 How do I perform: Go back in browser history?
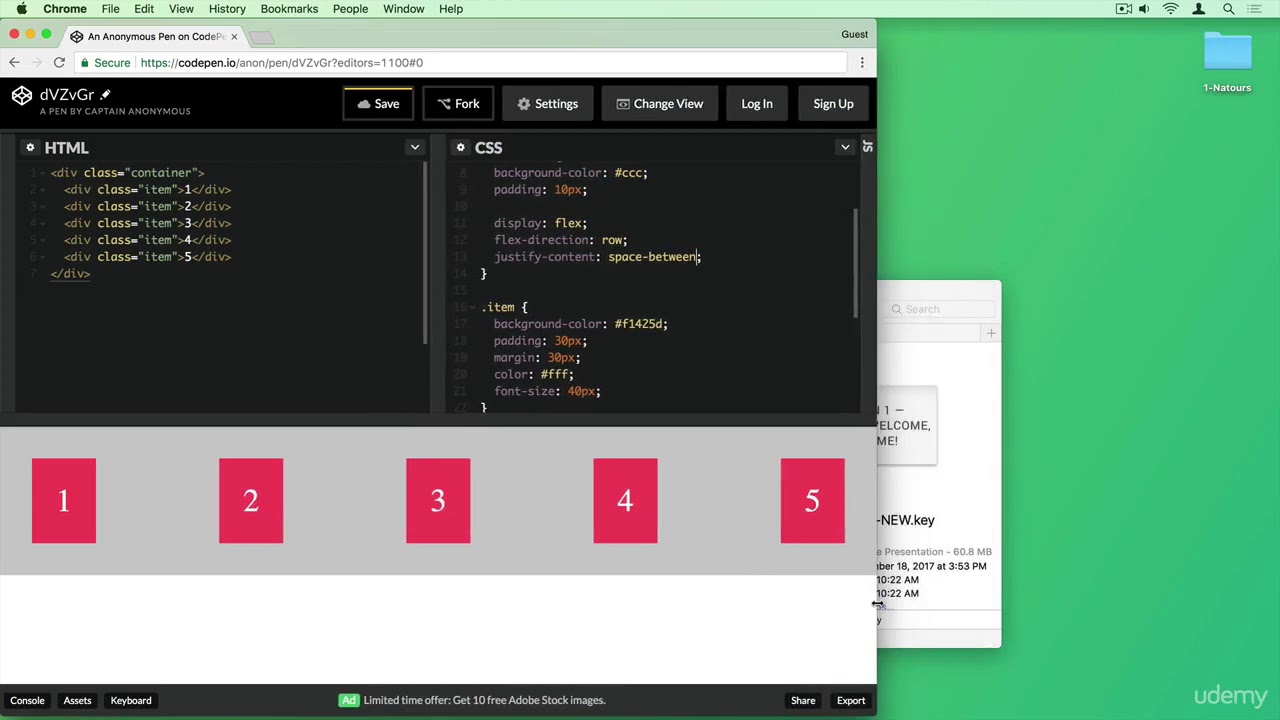coord(14,63)
